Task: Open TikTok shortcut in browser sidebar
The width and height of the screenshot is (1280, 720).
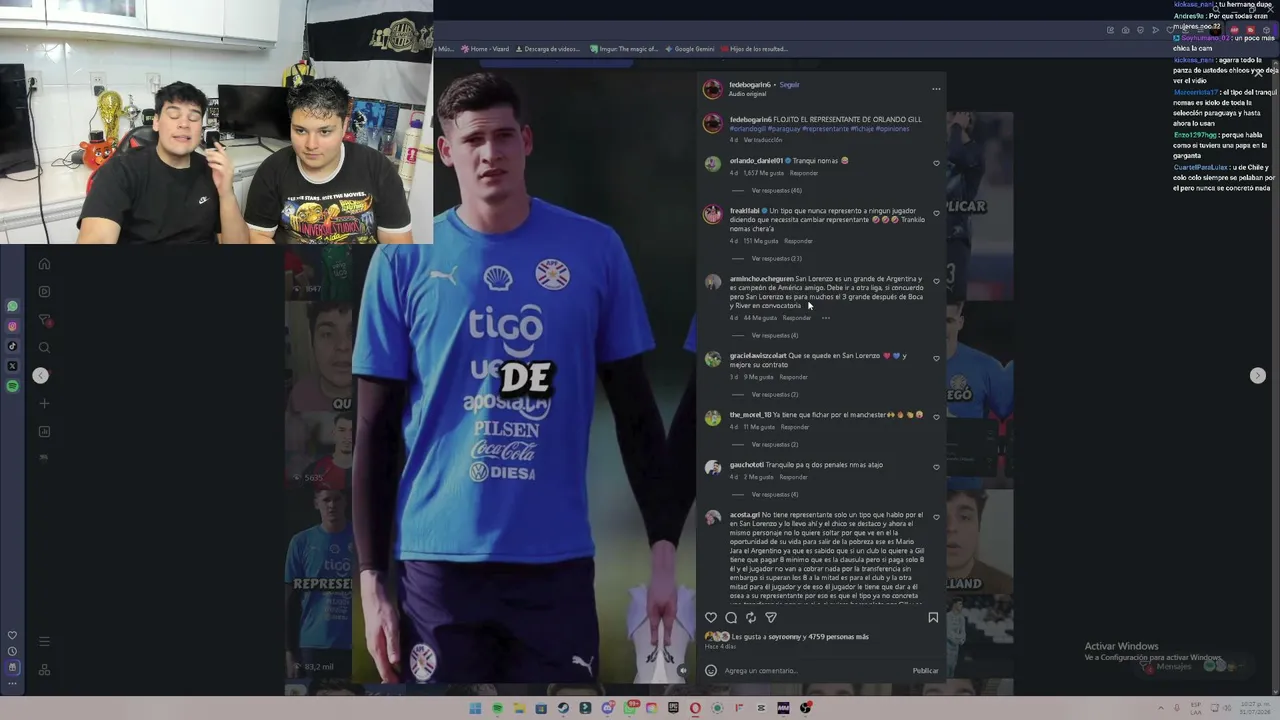Action: (12, 346)
